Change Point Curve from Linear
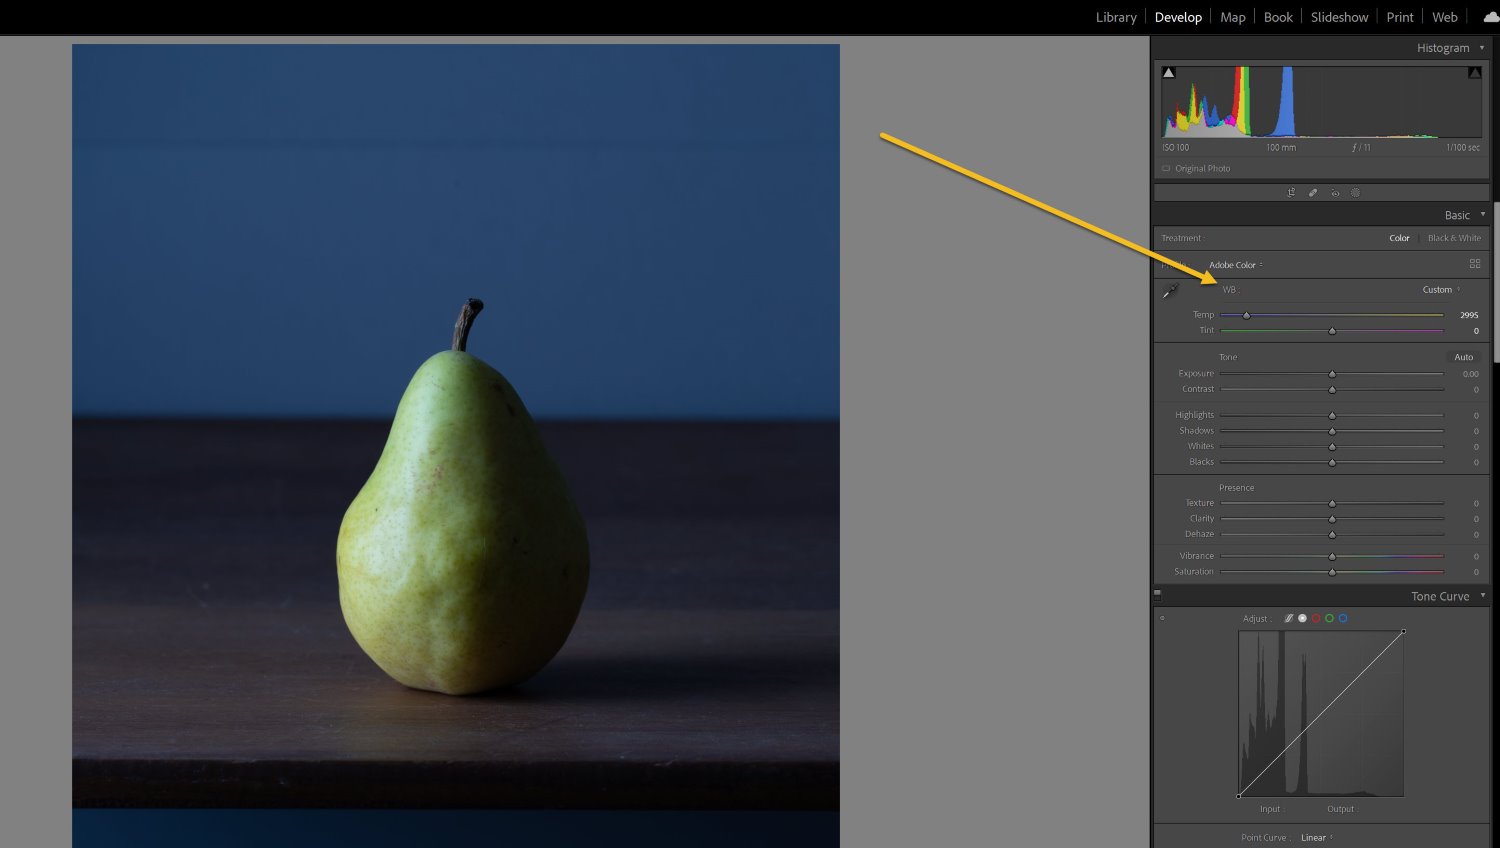 (x=1315, y=837)
